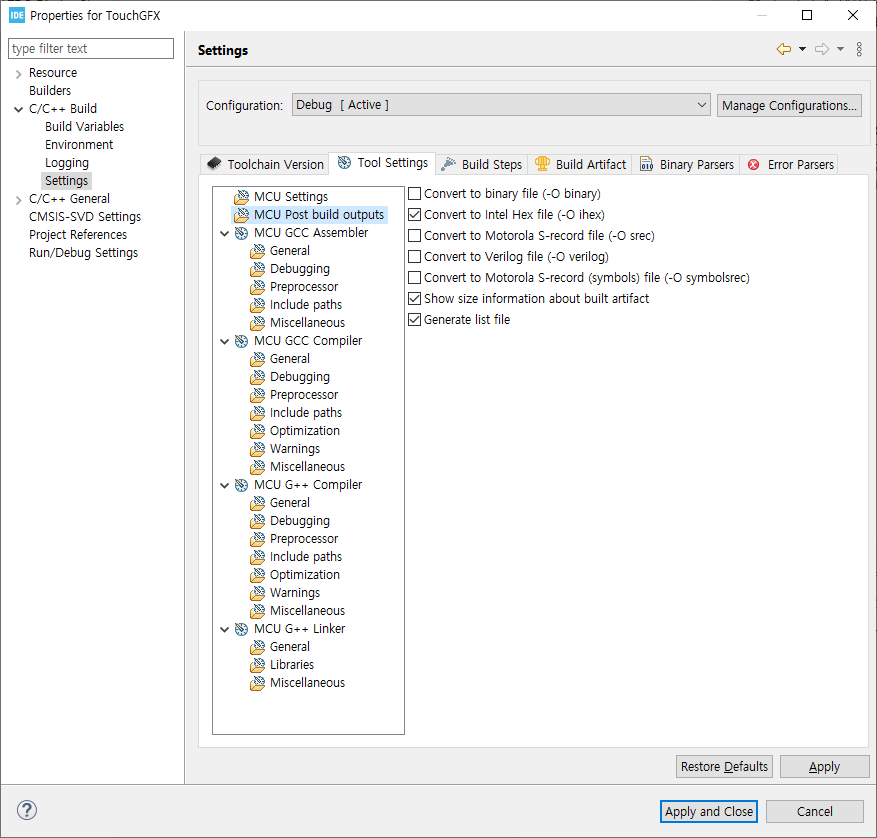Click the forward navigation arrow icon
The width and height of the screenshot is (877, 838).
[x=822, y=49]
